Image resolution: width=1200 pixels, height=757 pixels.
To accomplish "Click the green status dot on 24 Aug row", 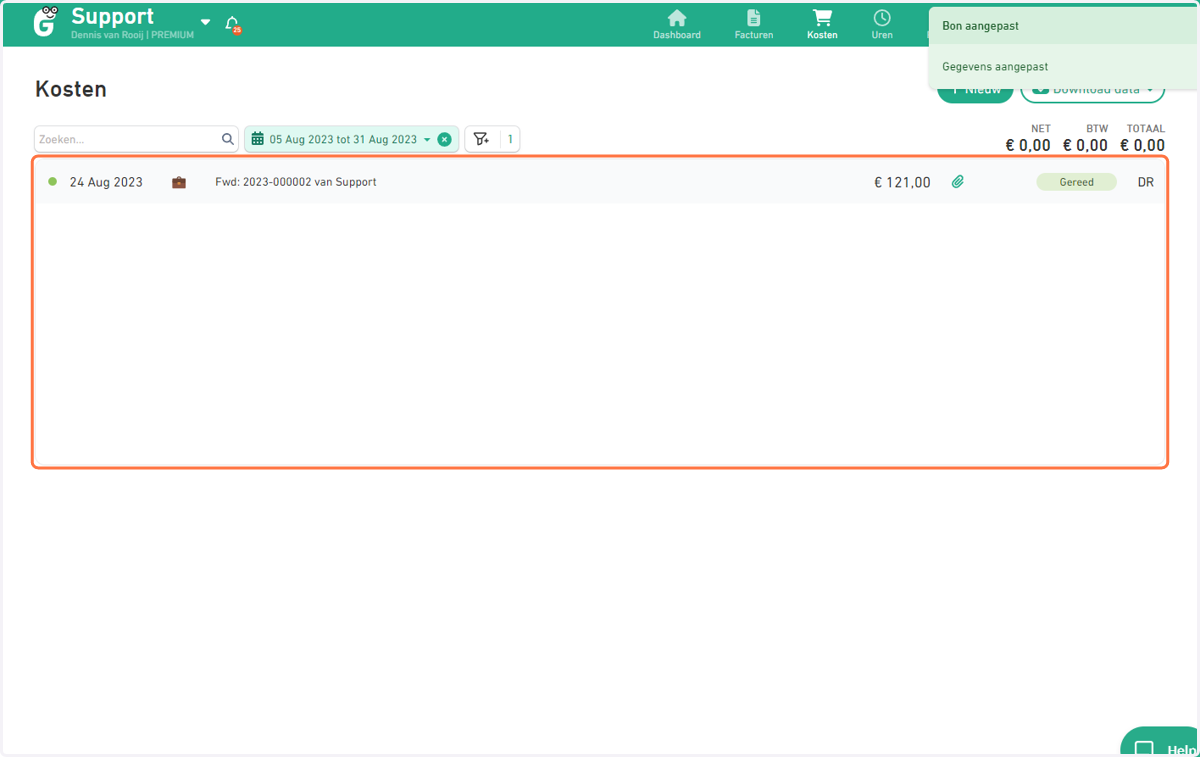I will pyautogui.click(x=53, y=182).
